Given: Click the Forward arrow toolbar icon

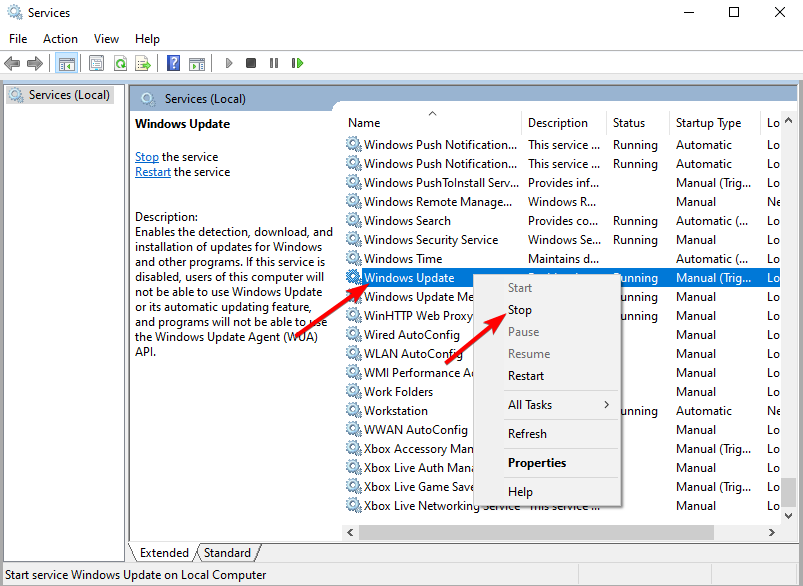Looking at the screenshot, I should [34, 64].
